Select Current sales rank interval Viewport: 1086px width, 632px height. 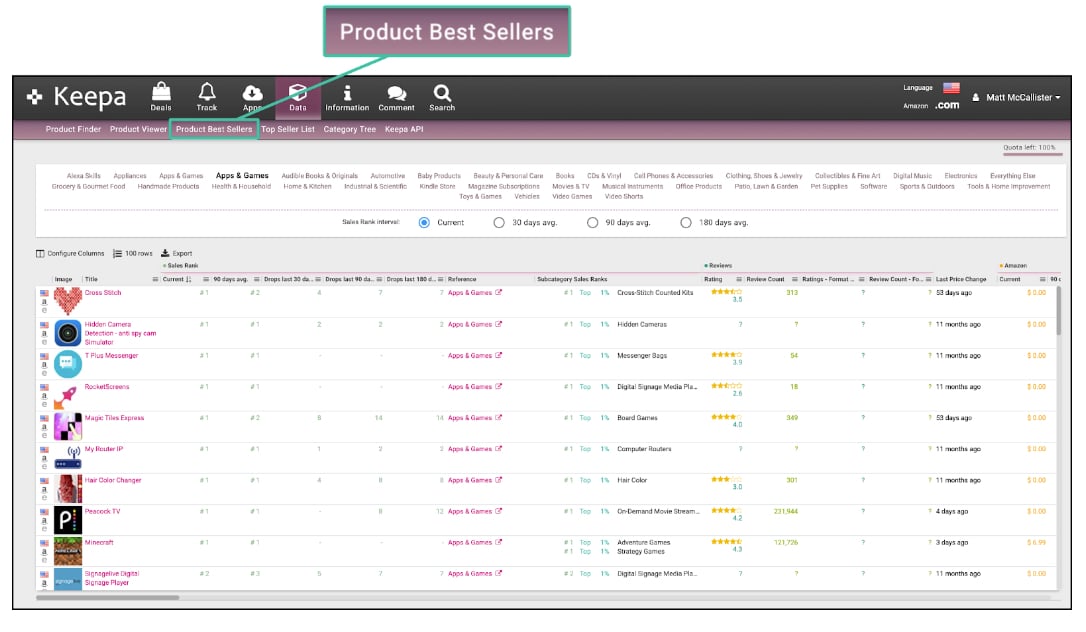point(424,223)
